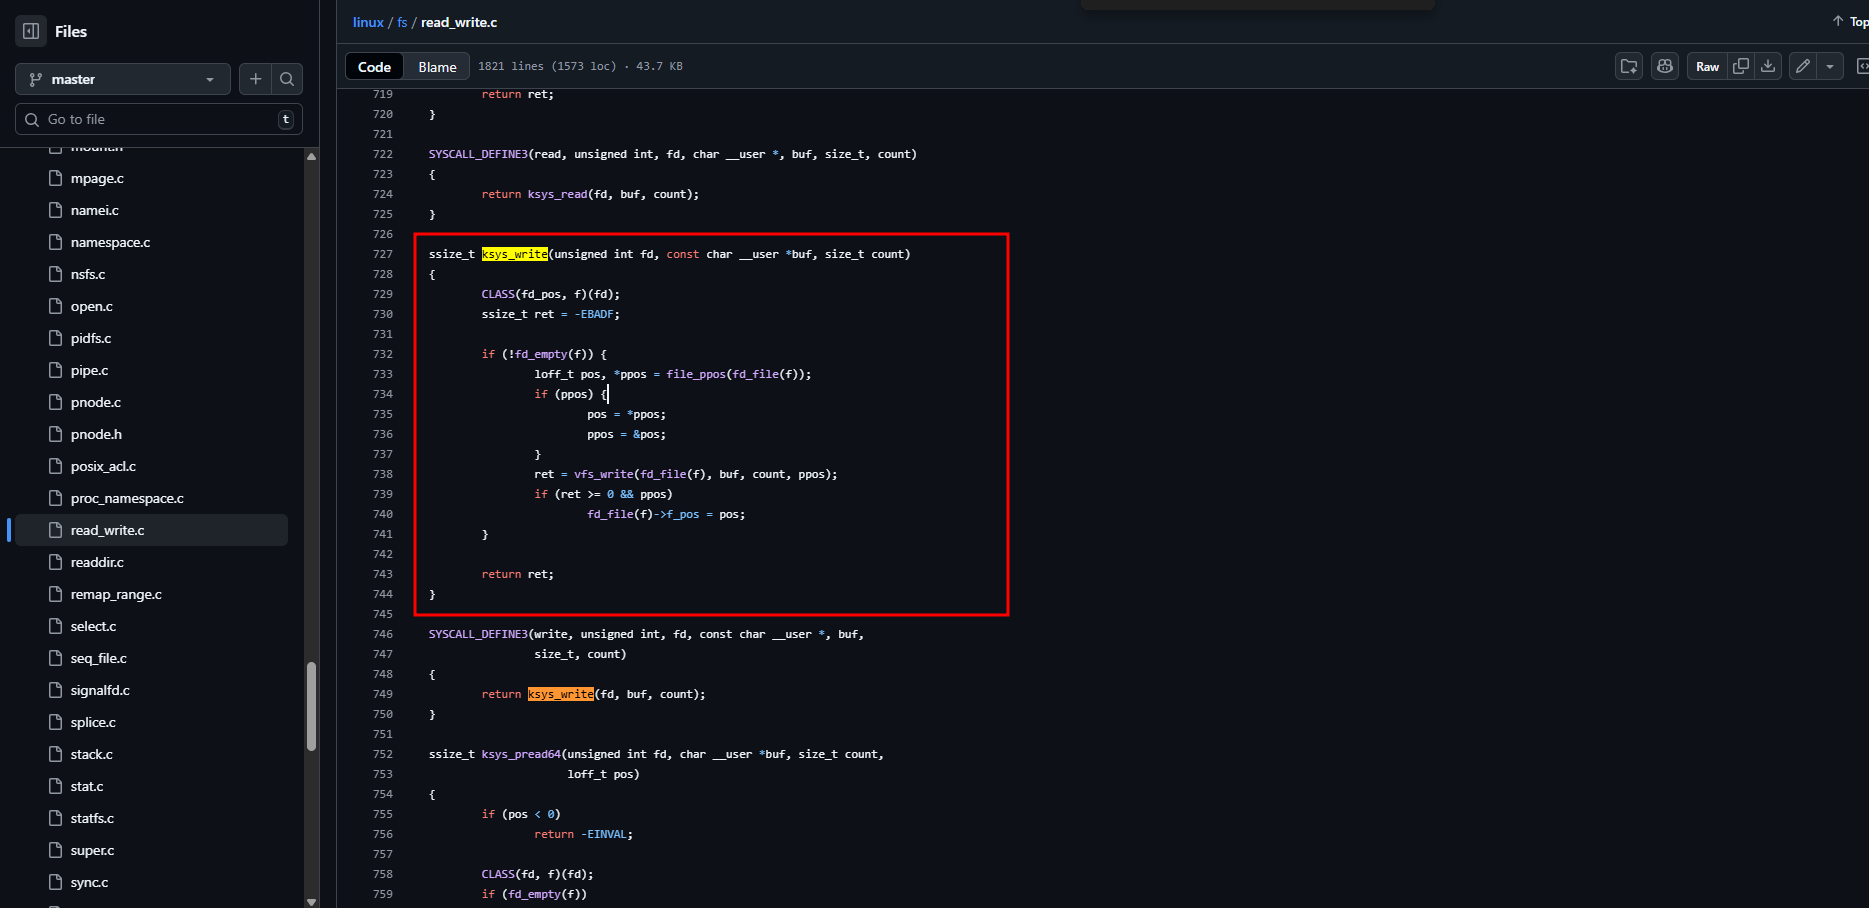Click the file tree scrollbar thumb

pyautogui.click(x=311, y=706)
